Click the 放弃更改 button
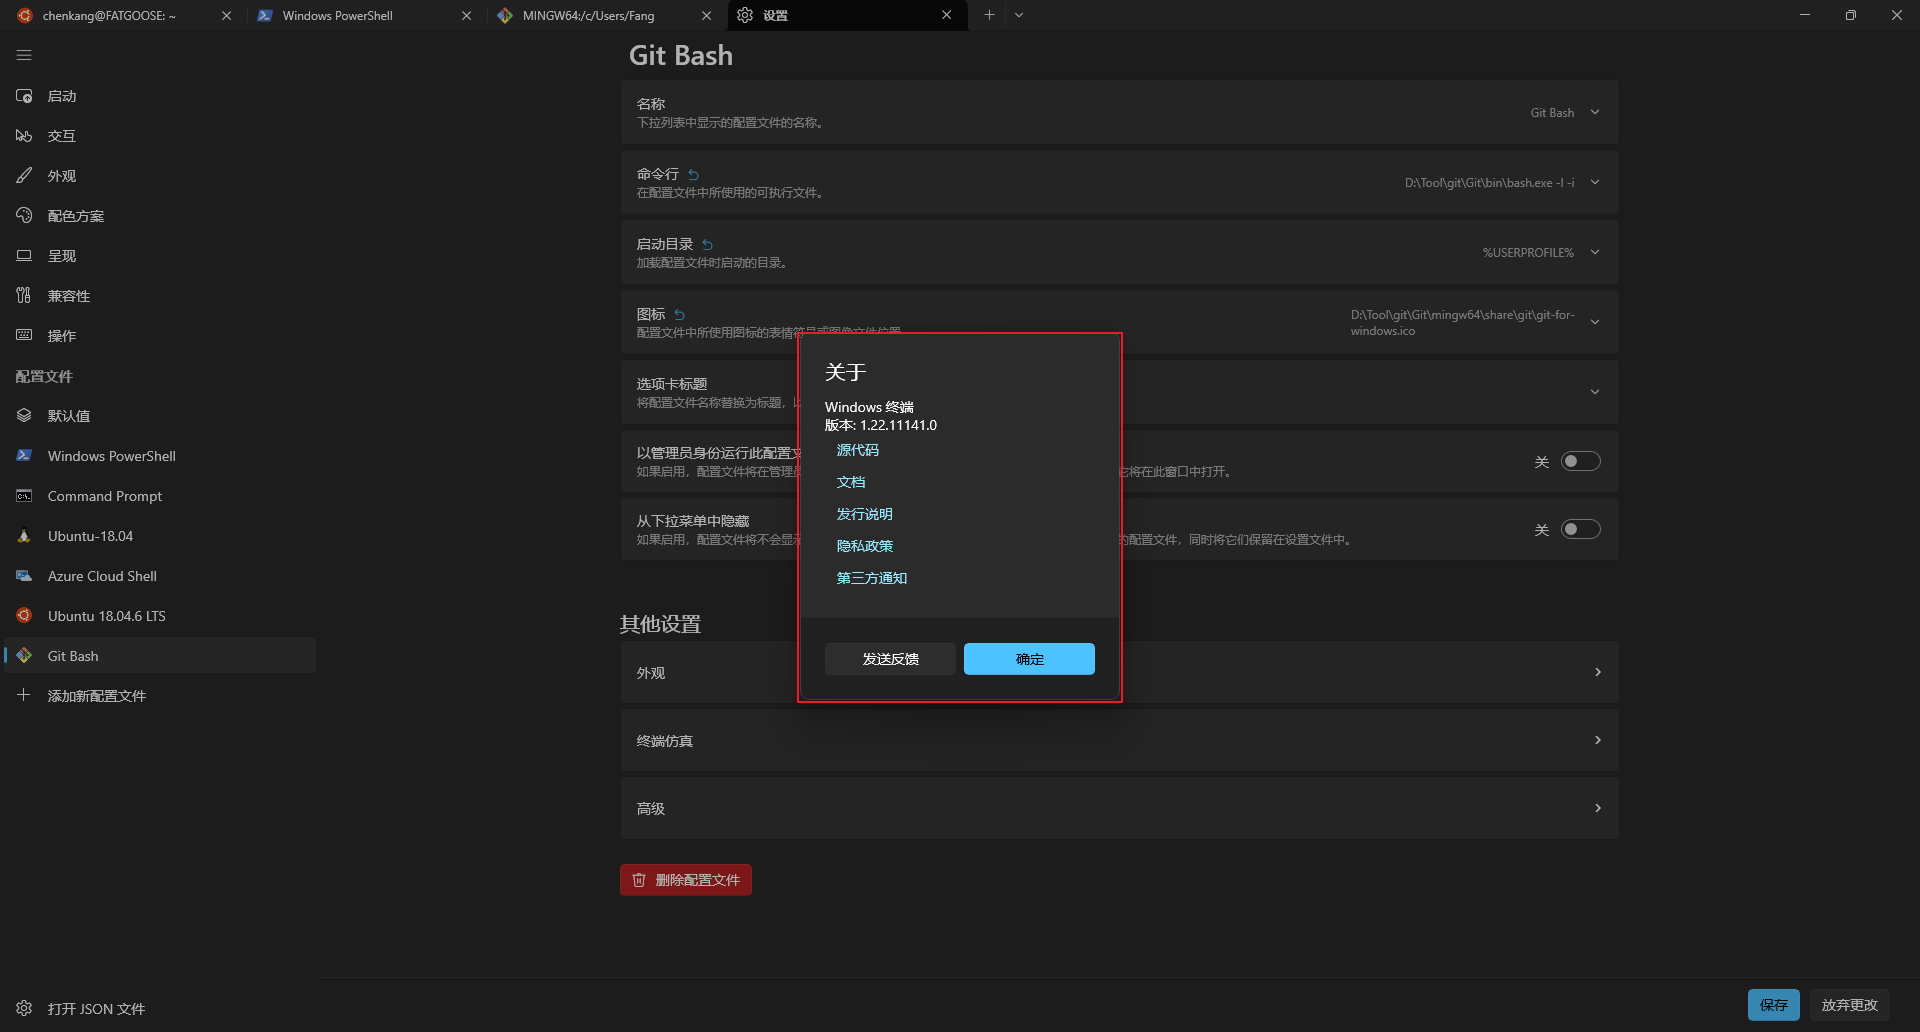This screenshot has width=1920, height=1032. [x=1850, y=1005]
